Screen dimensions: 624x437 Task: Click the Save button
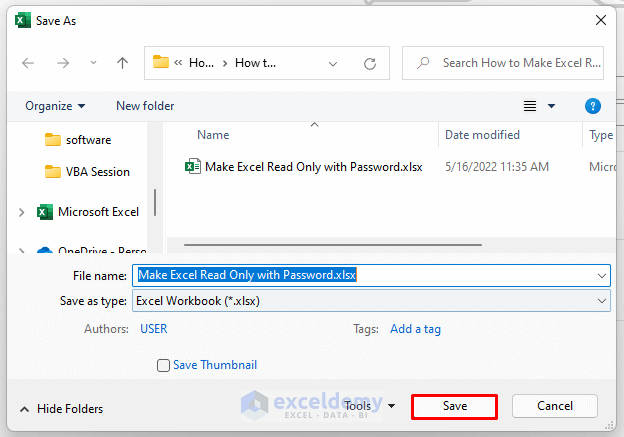tap(455, 406)
